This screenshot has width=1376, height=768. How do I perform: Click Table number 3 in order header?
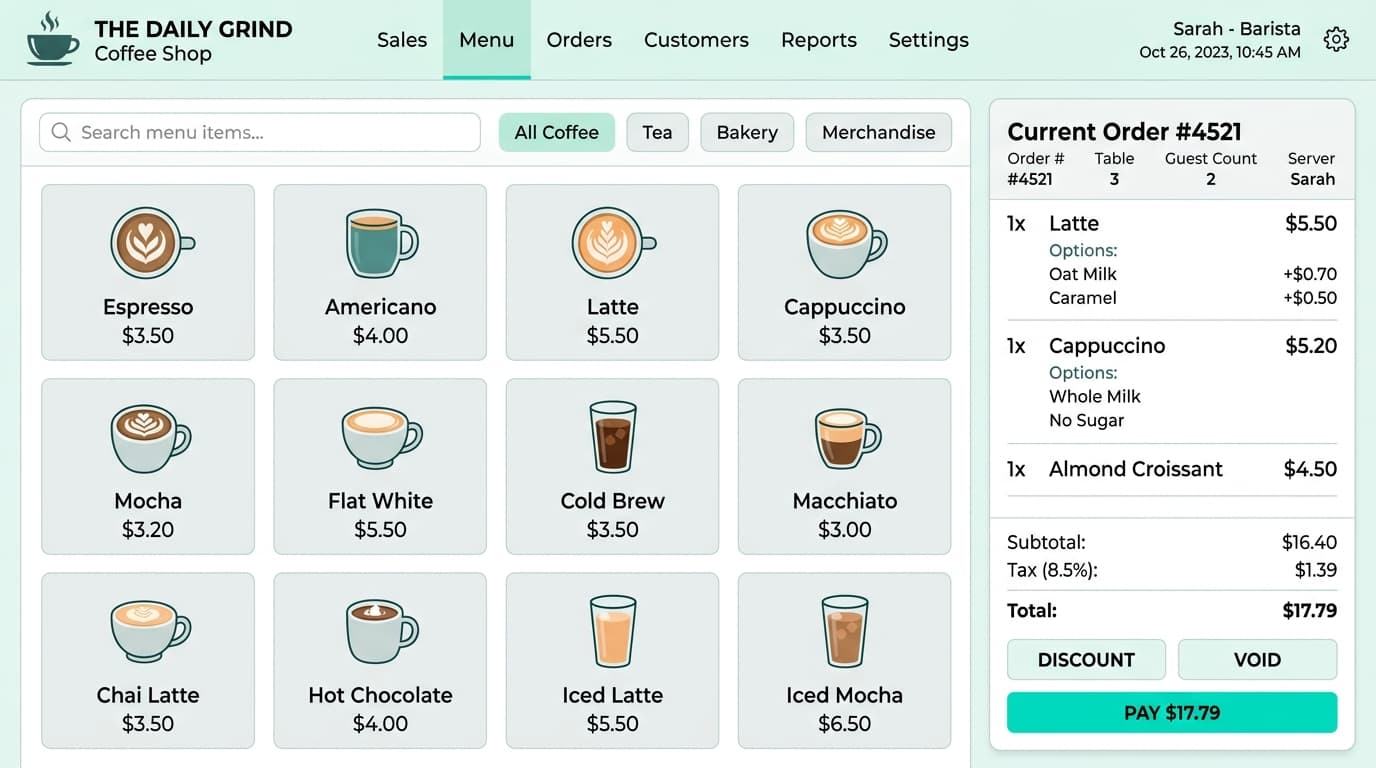[1114, 180]
